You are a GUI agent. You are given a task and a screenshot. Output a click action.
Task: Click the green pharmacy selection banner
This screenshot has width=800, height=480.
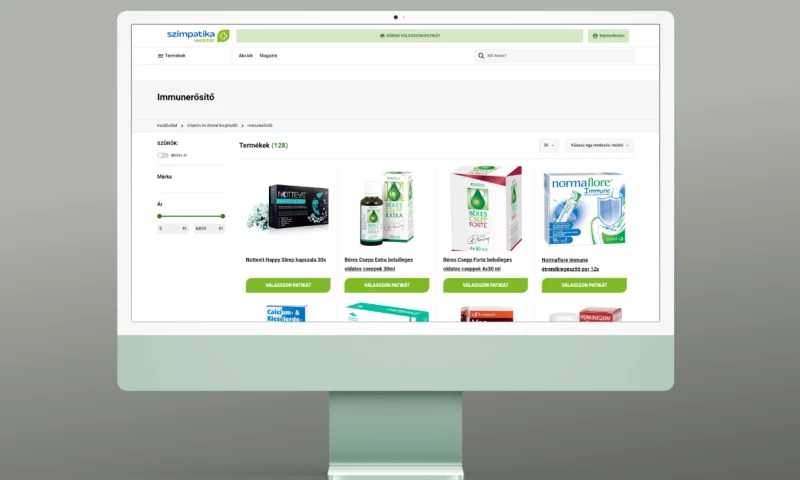click(x=410, y=36)
